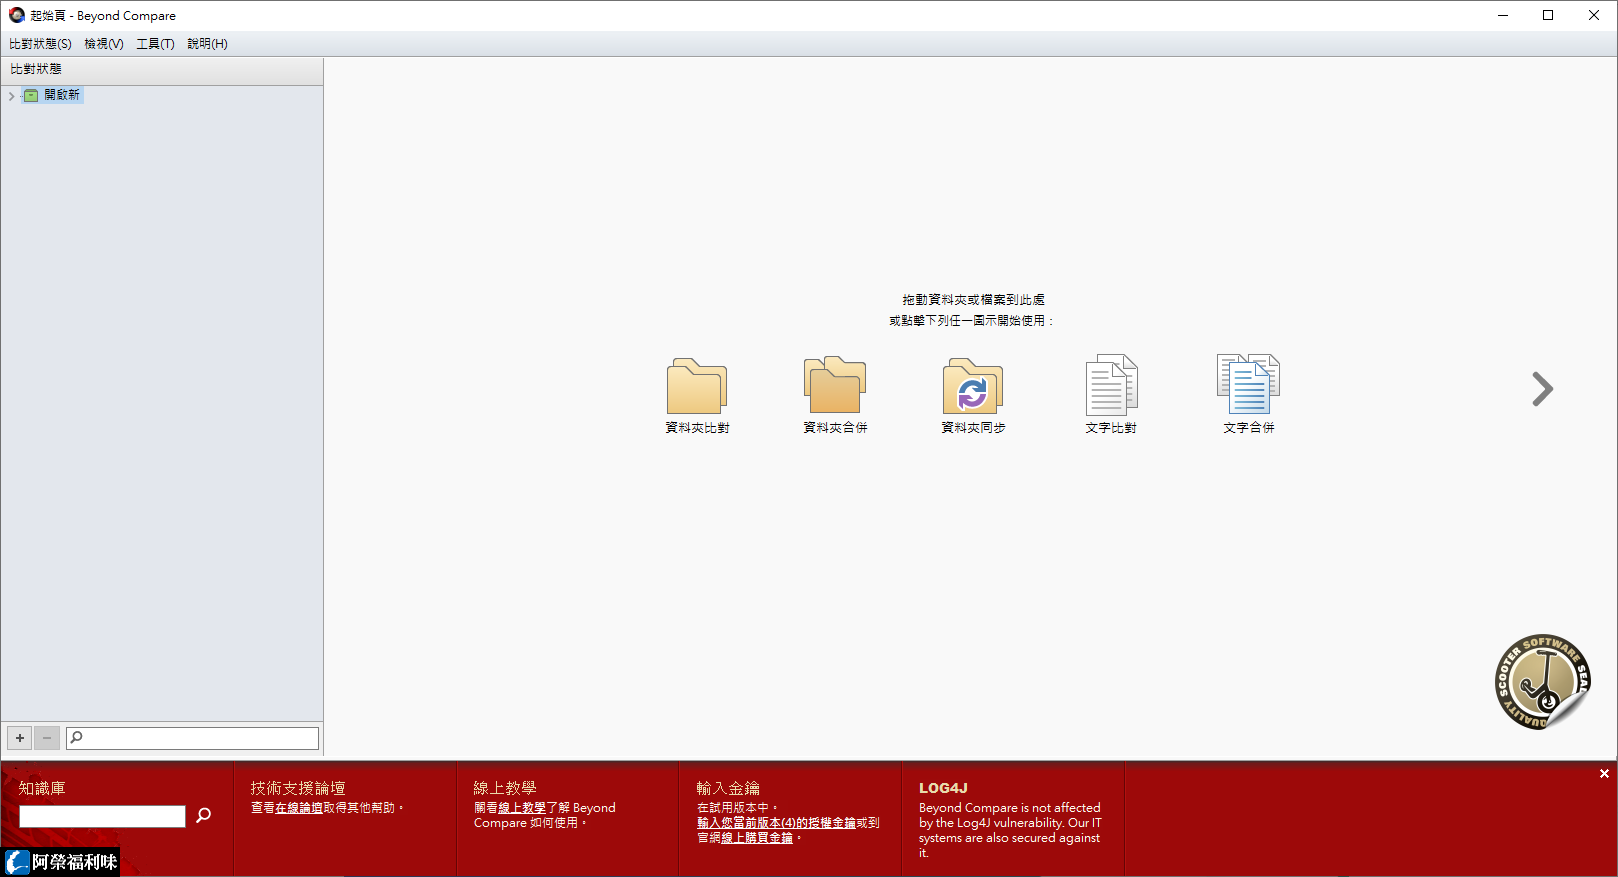Click the 技術支援論壇 heading
This screenshot has height=877, width=1618.
click(298, 788)
